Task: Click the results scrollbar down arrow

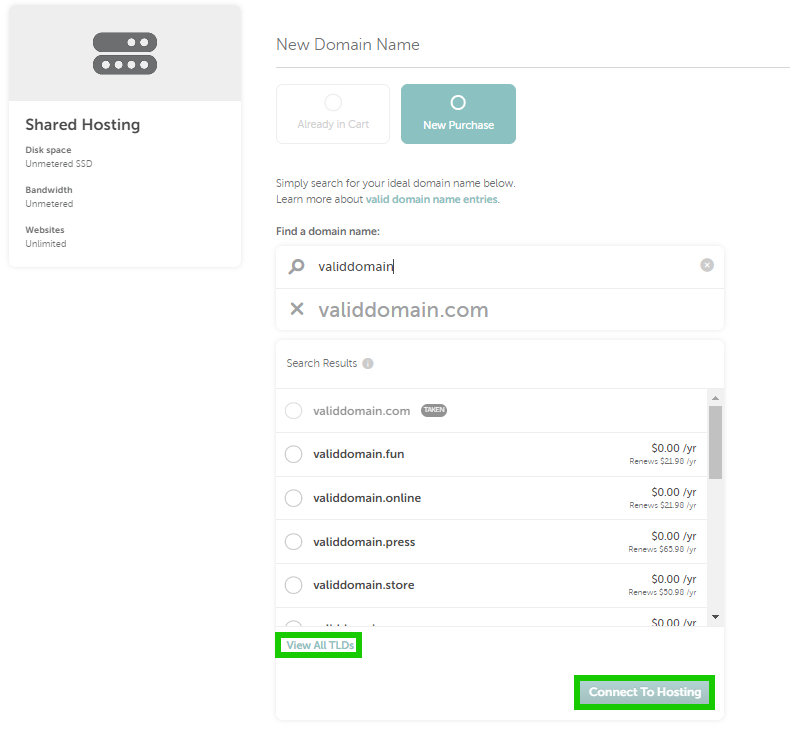Action: tap(715, 617)
